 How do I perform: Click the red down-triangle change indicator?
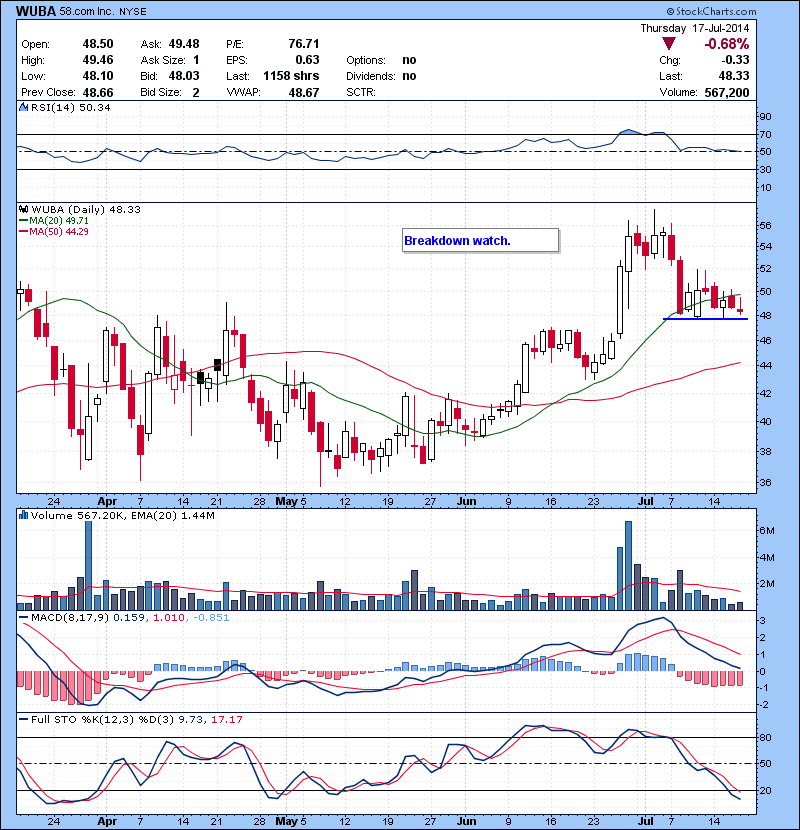click(x=669, y=43)
